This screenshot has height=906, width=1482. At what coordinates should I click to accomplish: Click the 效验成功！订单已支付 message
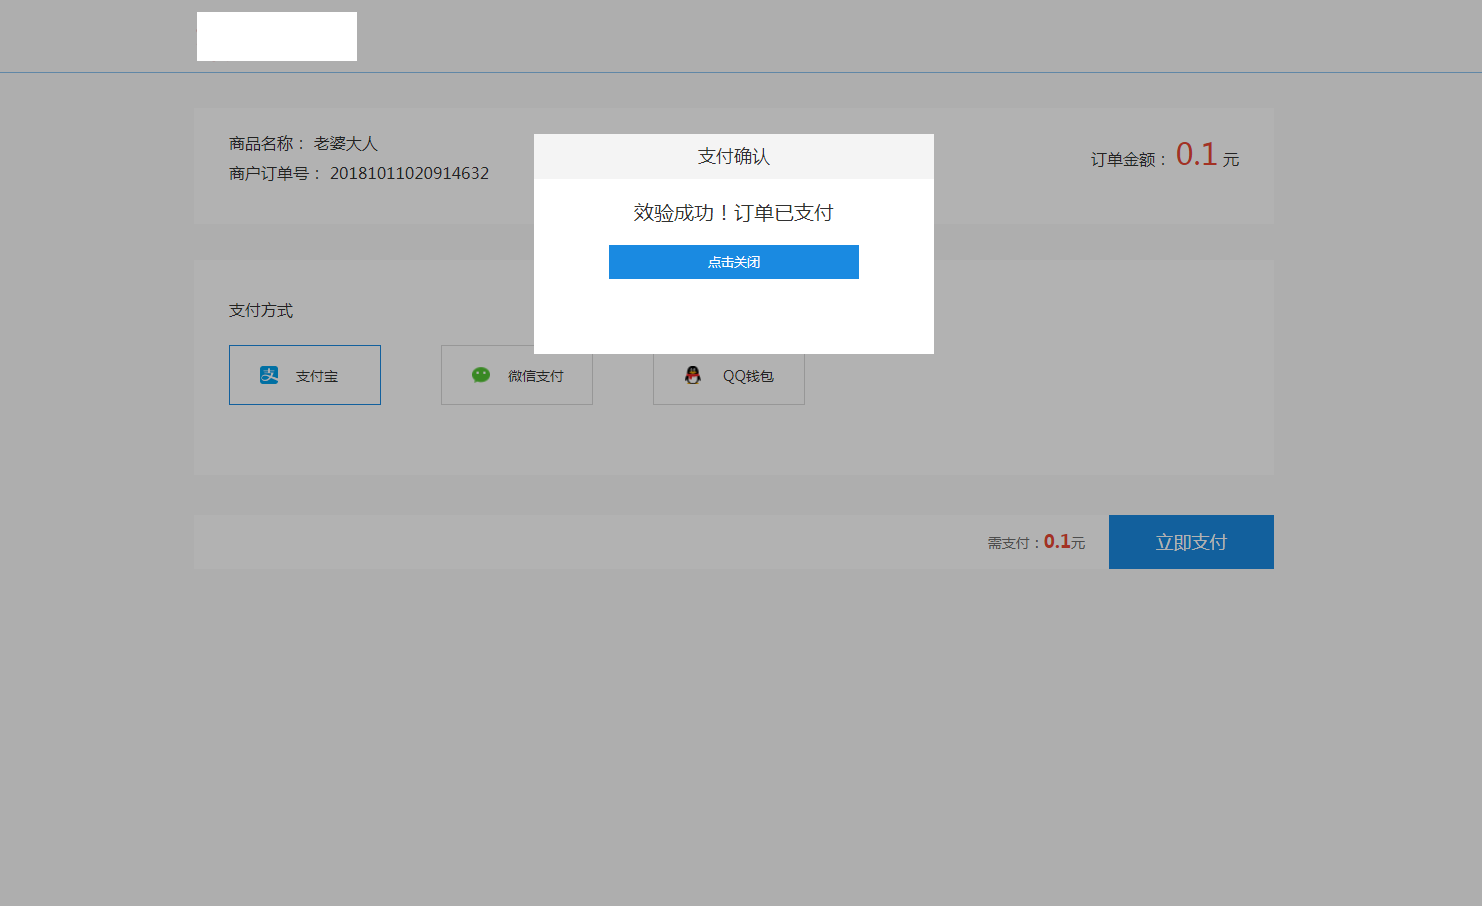(x=733, y=212)
